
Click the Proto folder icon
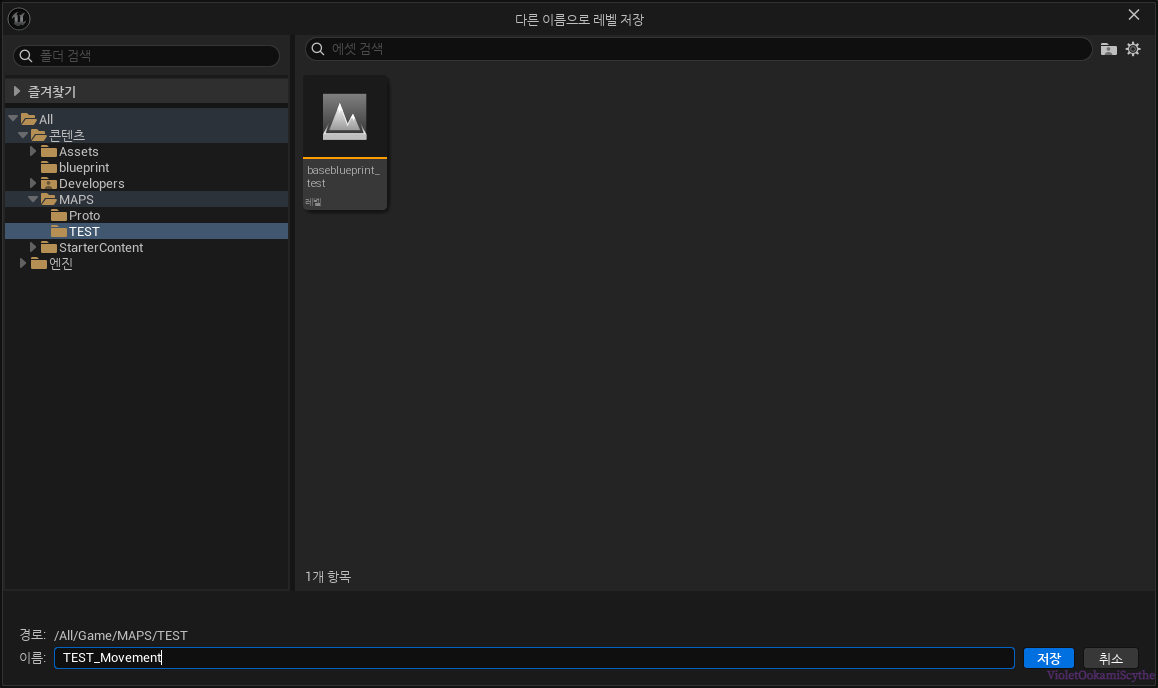point(59,216)
